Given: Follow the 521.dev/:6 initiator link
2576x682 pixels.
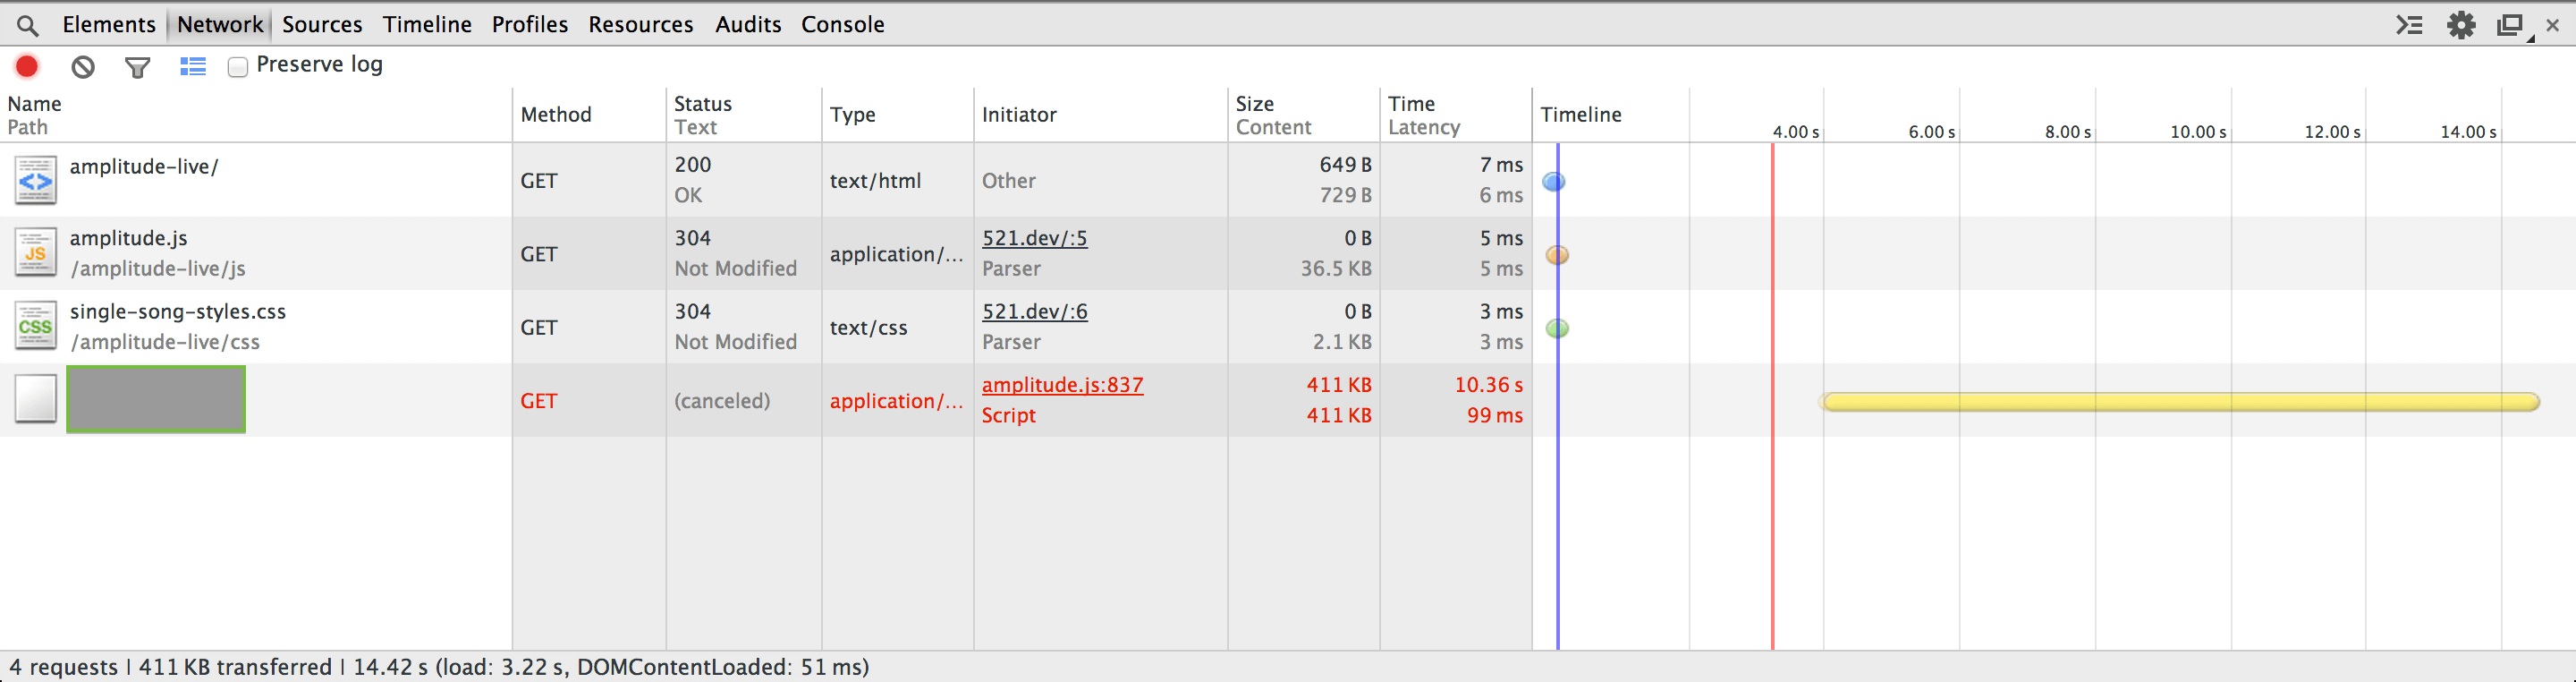Looking at the screenshot, I should (1034, 311).
